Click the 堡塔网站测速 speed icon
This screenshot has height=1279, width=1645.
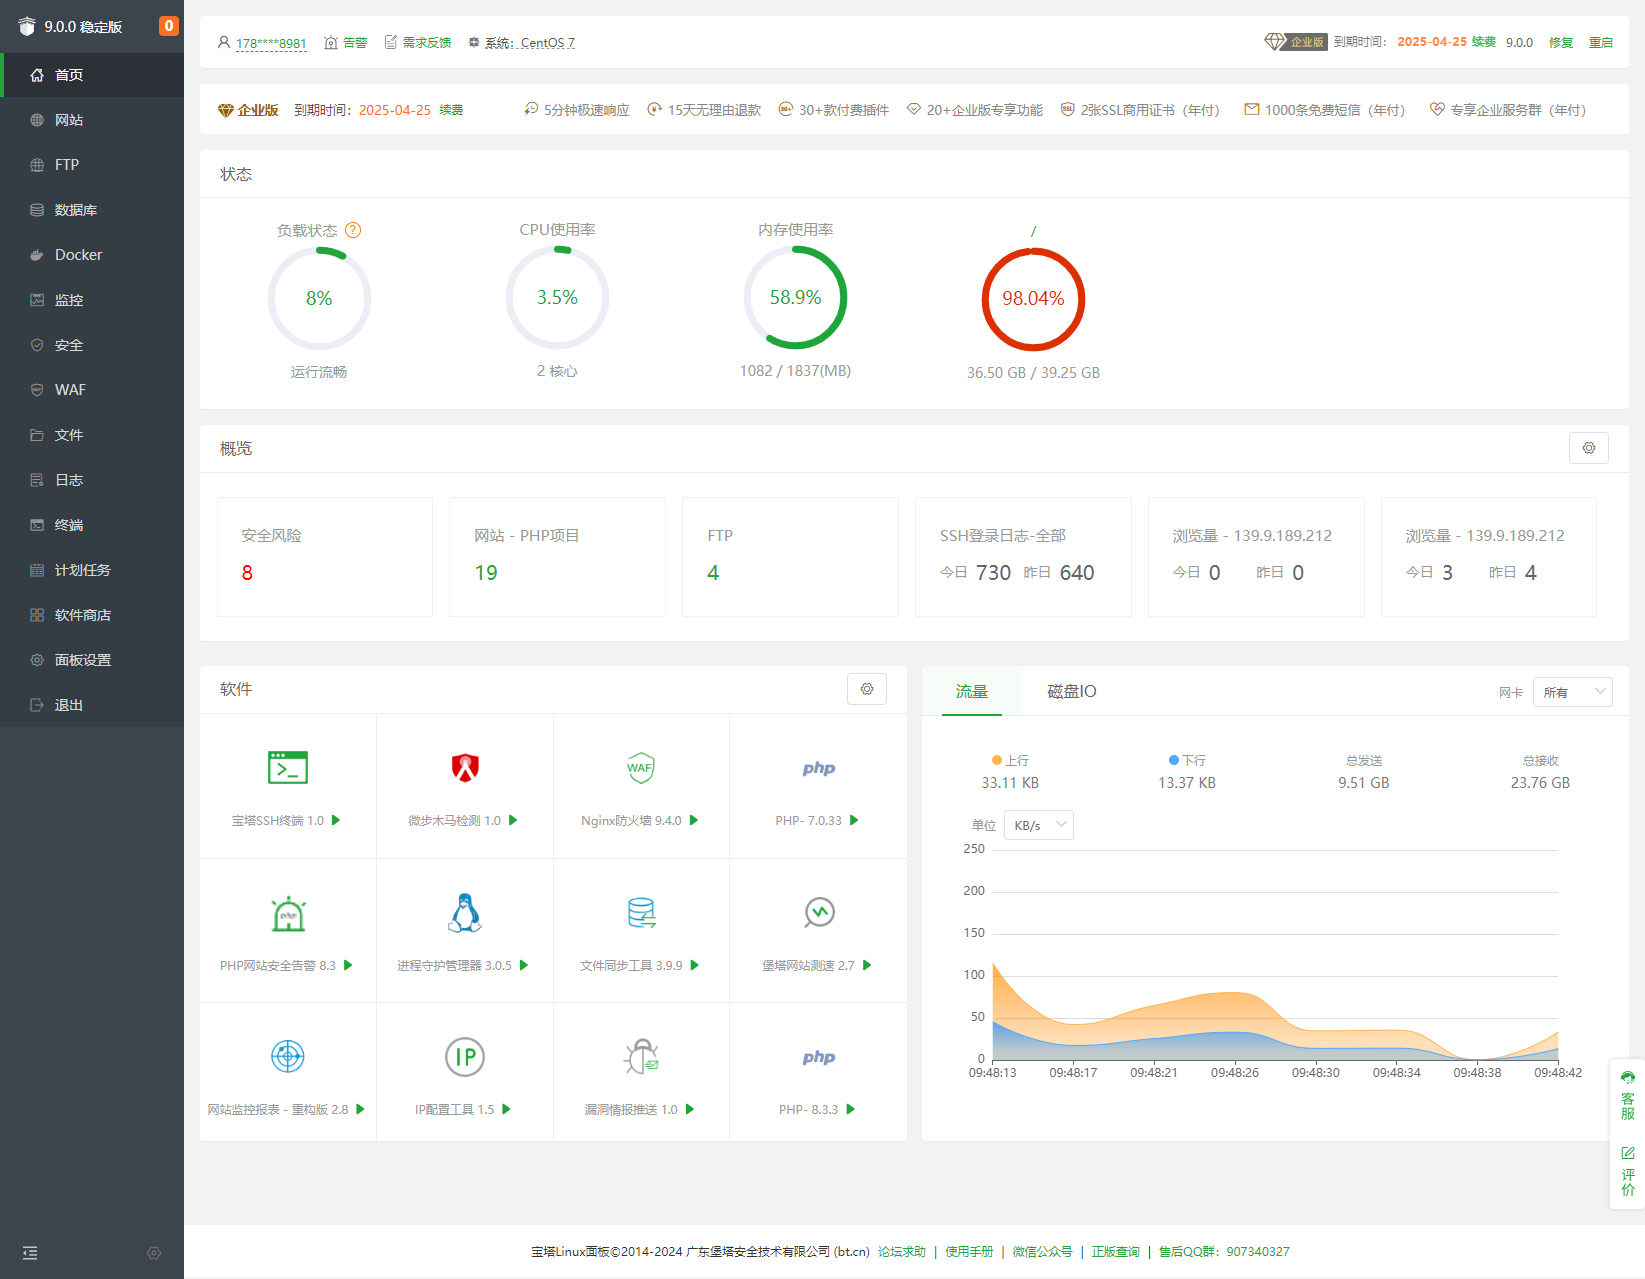click(819, 913)
